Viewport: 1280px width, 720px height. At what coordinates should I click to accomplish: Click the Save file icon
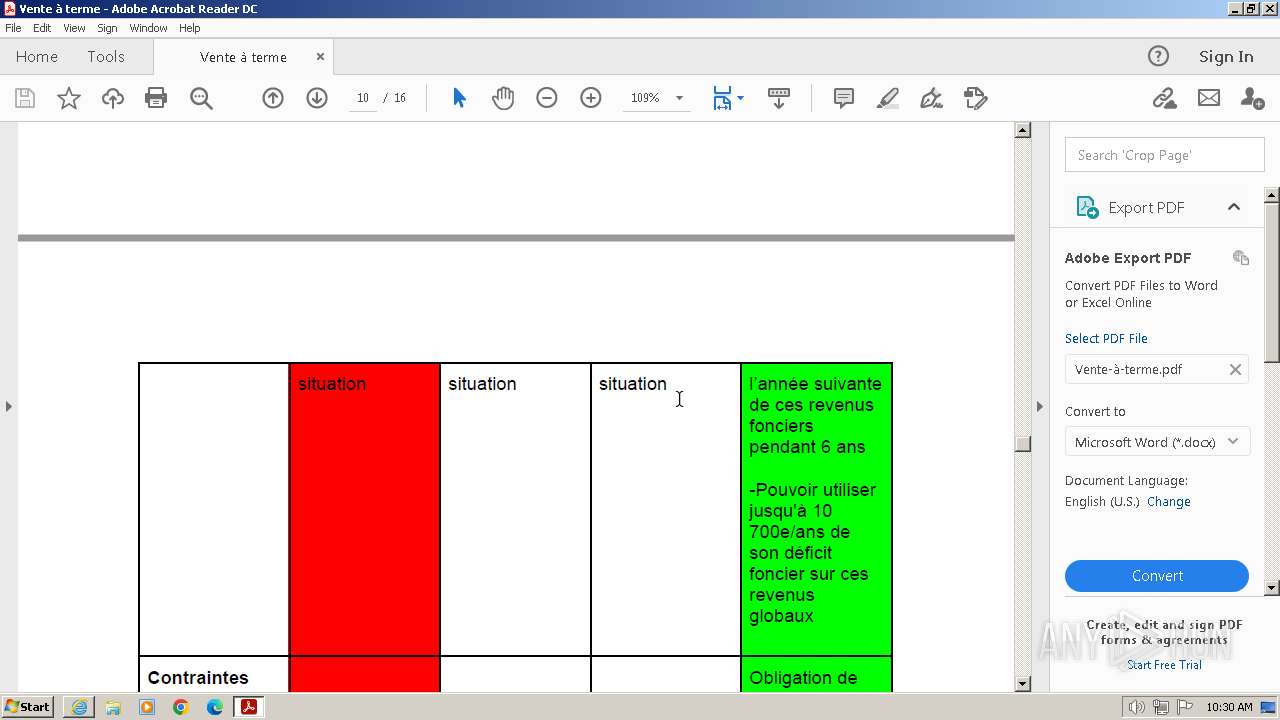coord(25,98)
